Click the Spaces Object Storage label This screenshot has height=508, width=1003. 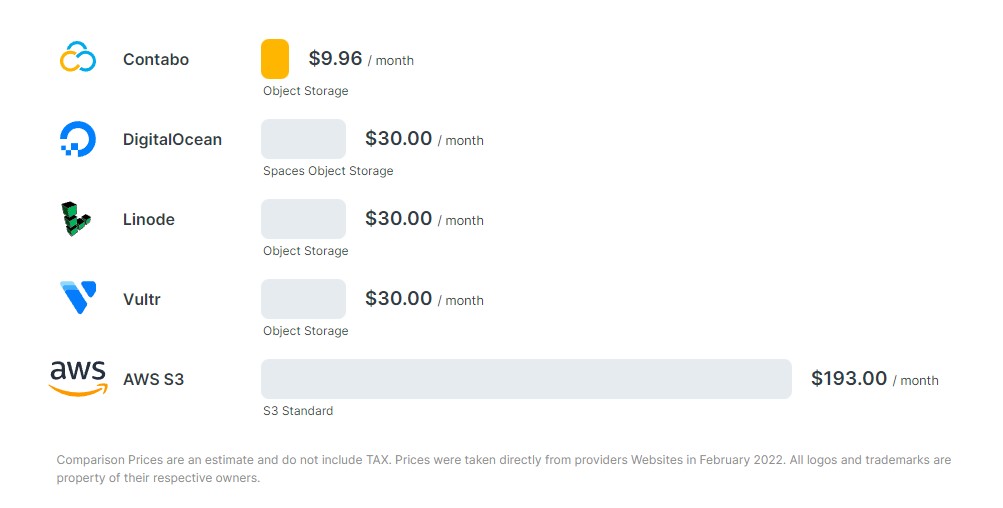coord(328,171)
